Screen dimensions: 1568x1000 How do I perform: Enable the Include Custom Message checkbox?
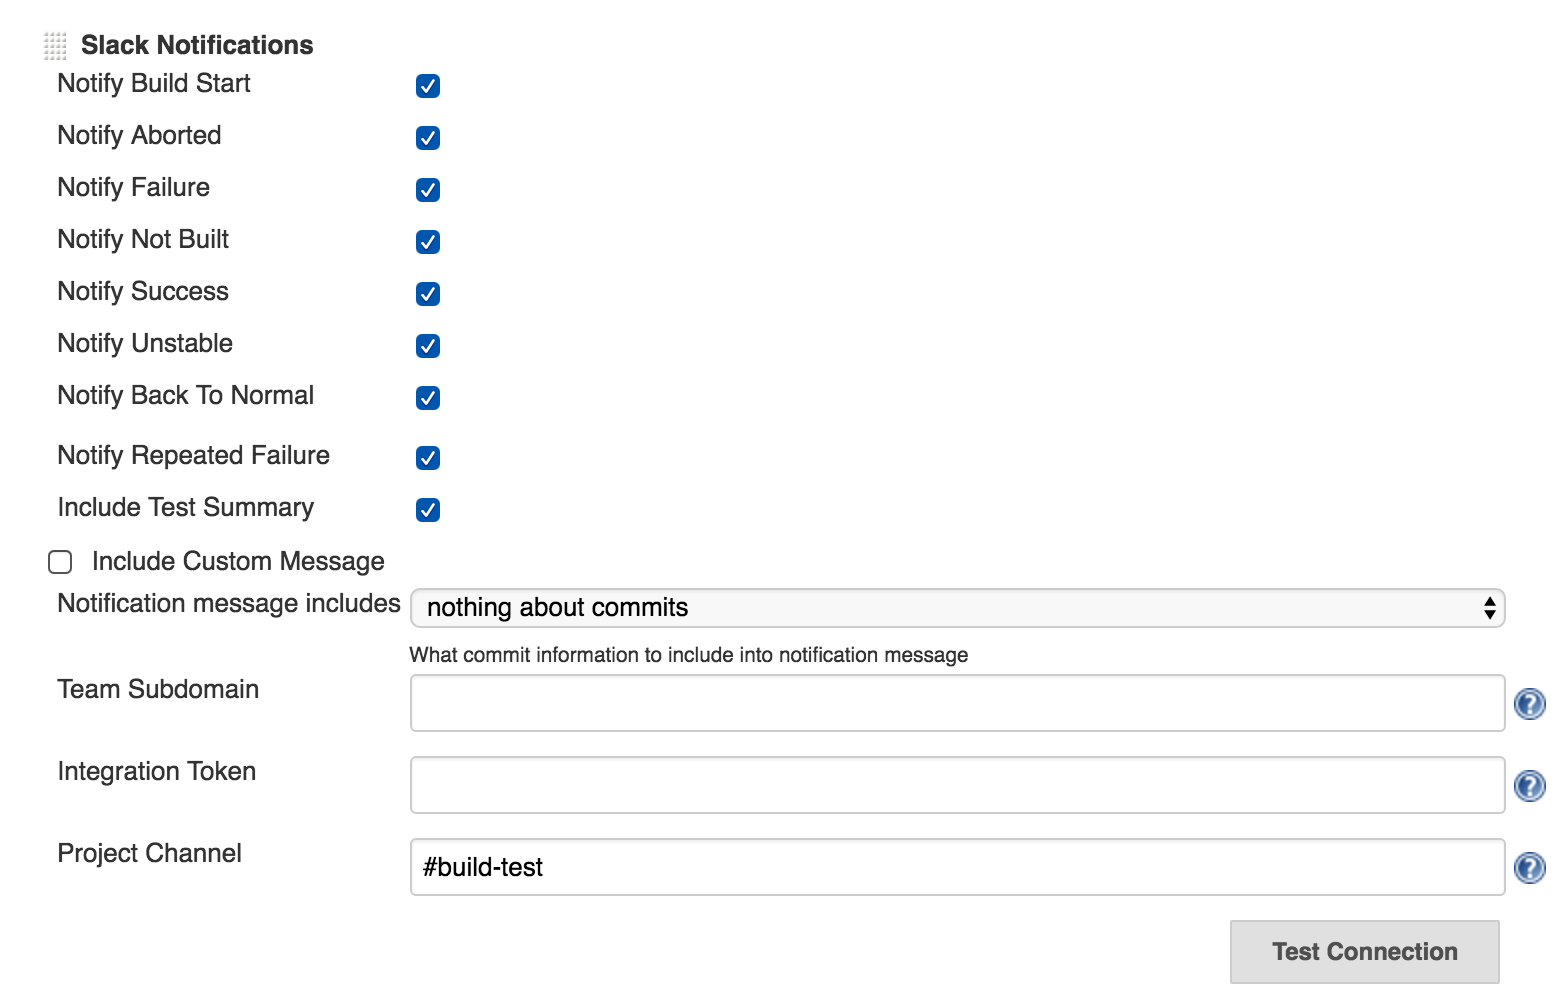60,562
